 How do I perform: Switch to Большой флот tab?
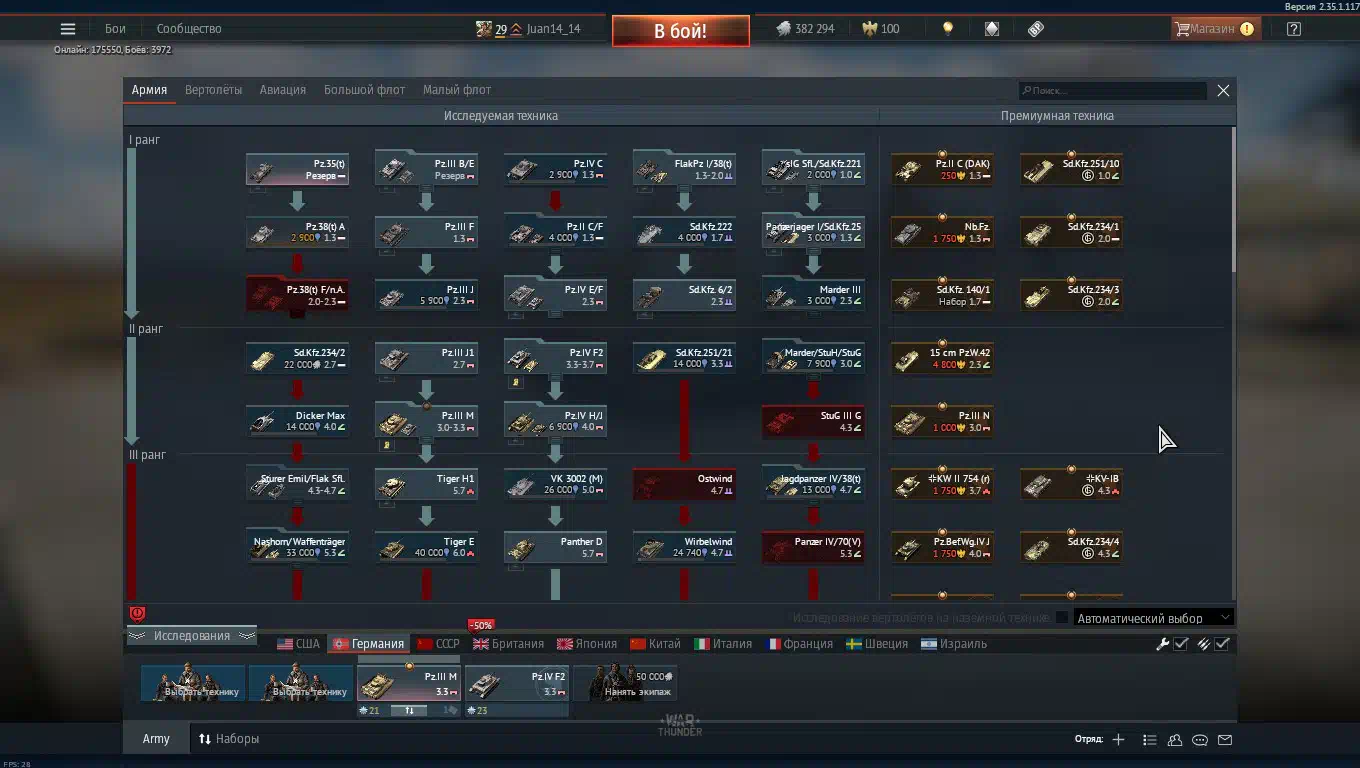tap(364, 90)
